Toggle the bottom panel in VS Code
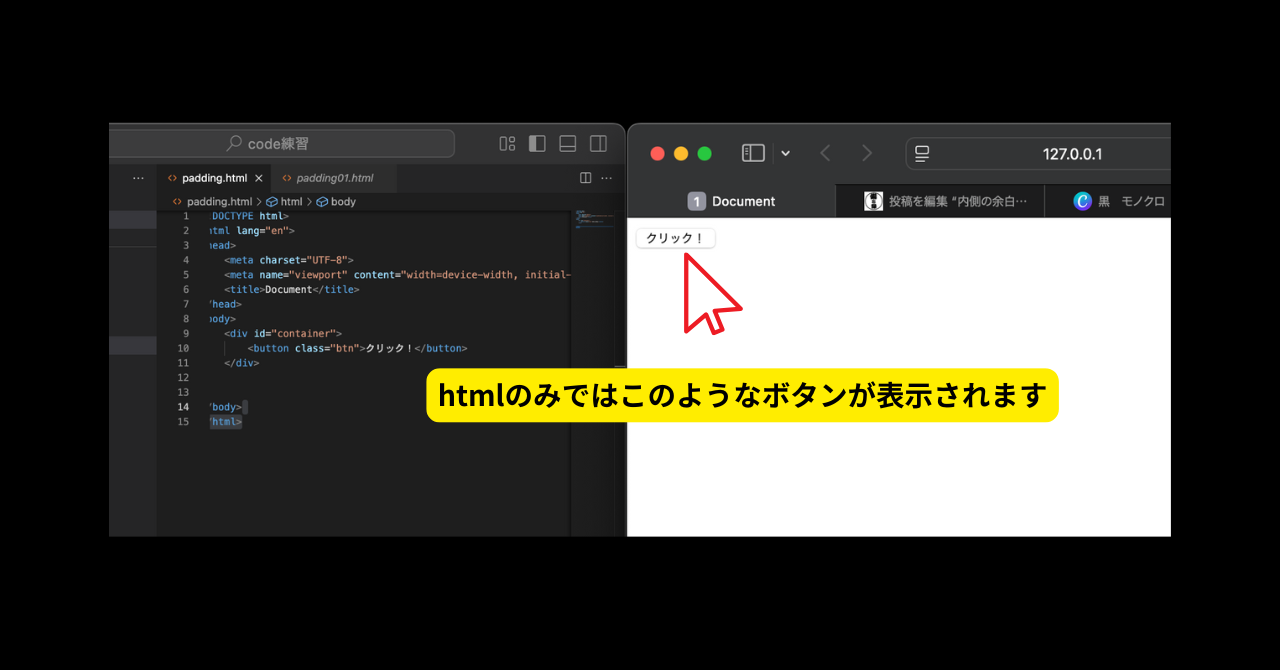Viewport: 1280px width, 670px height. 567,143
